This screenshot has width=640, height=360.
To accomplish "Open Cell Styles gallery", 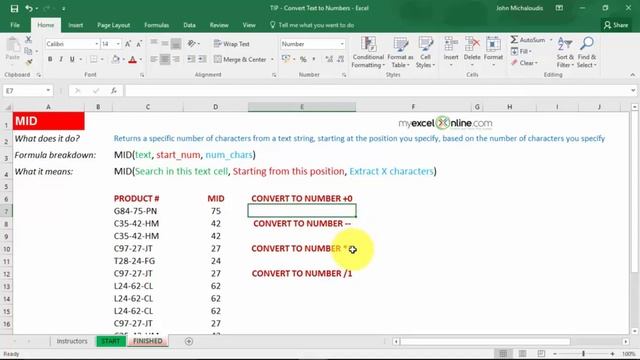I will pyautogui.click(x=425, y=52).
